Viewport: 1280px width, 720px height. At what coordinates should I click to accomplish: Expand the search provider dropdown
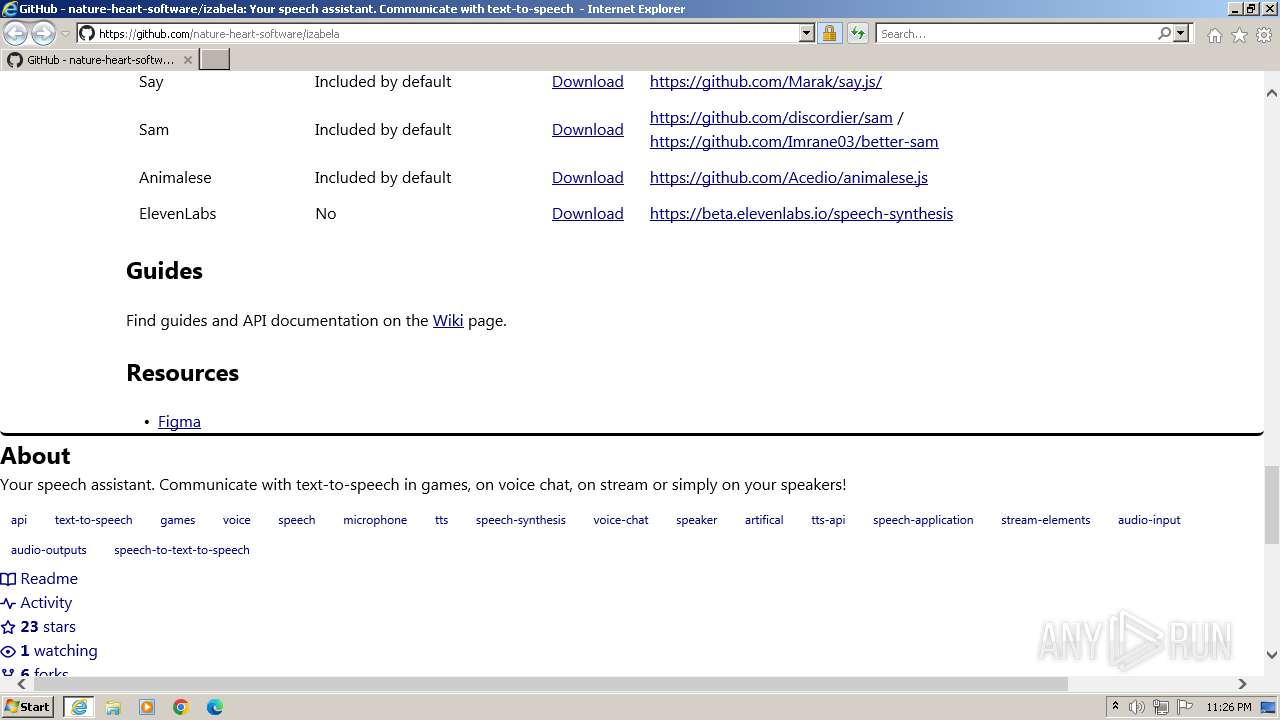(1181, 33)
